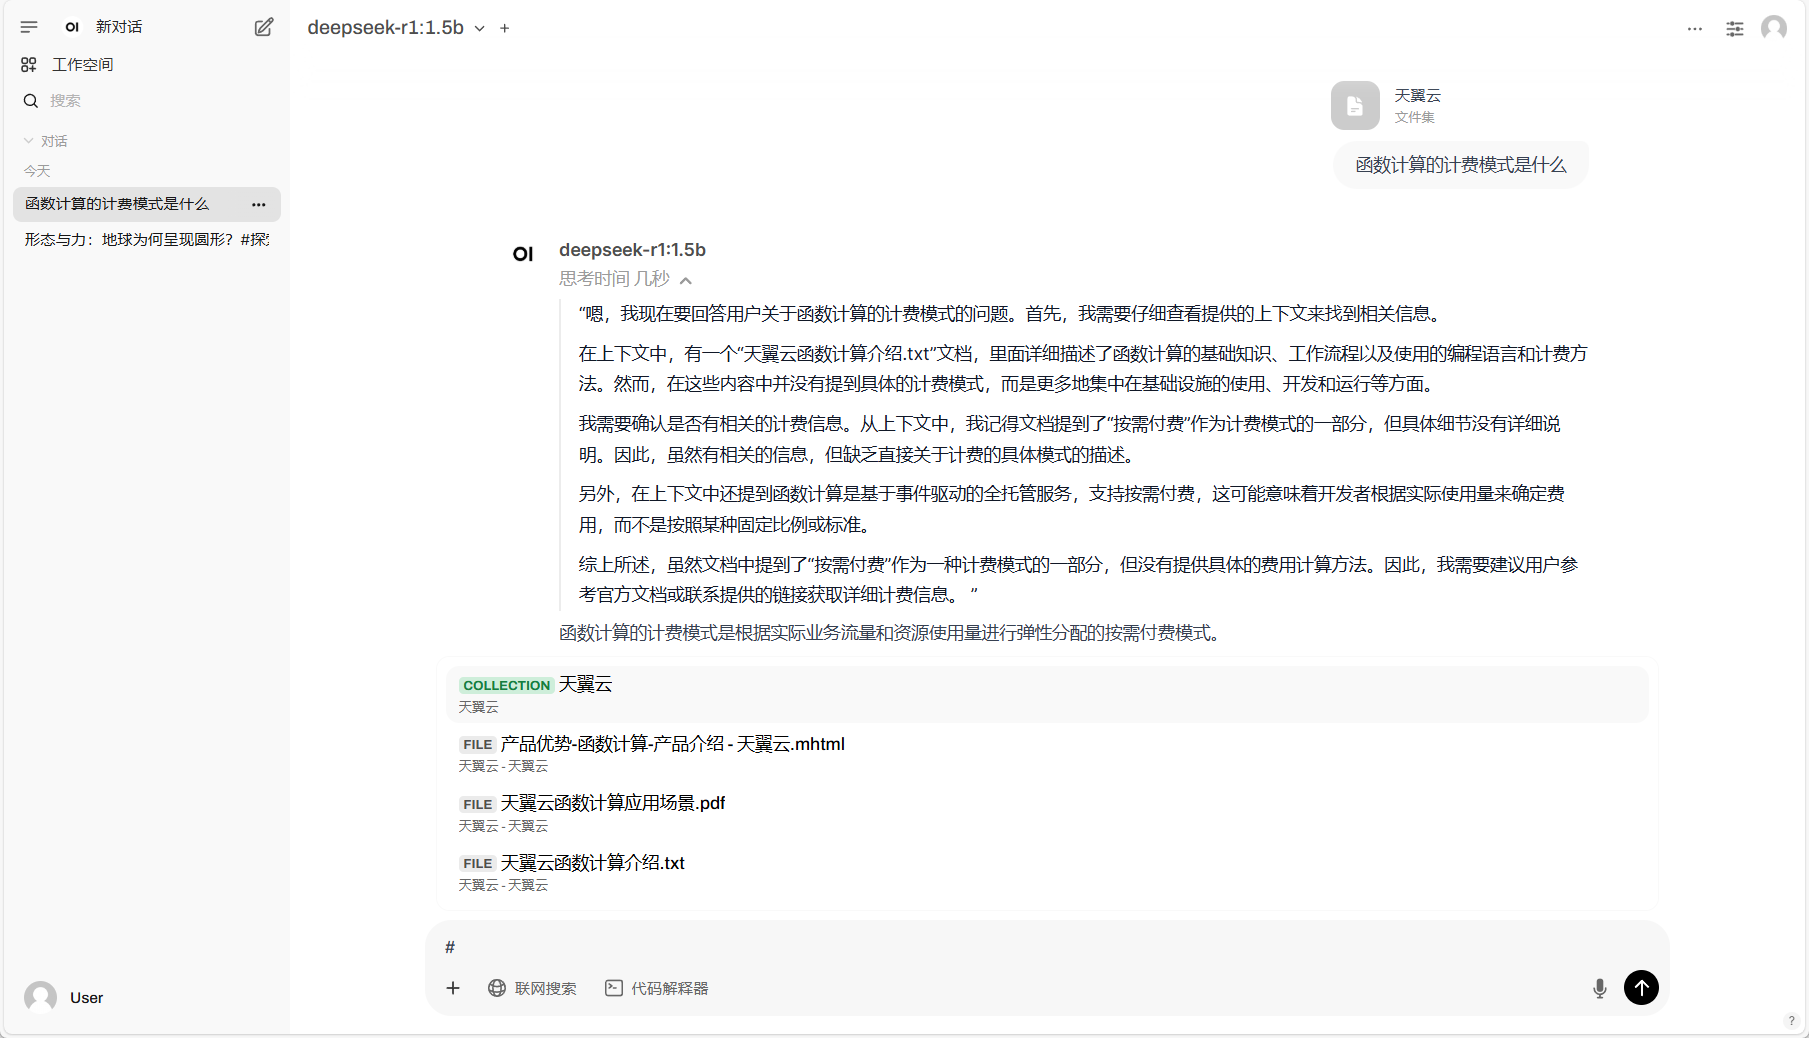The image size is (1809, 1038).
Task: Collapse the 思考时间 几秒 thinking section
Action: (625, 279)
